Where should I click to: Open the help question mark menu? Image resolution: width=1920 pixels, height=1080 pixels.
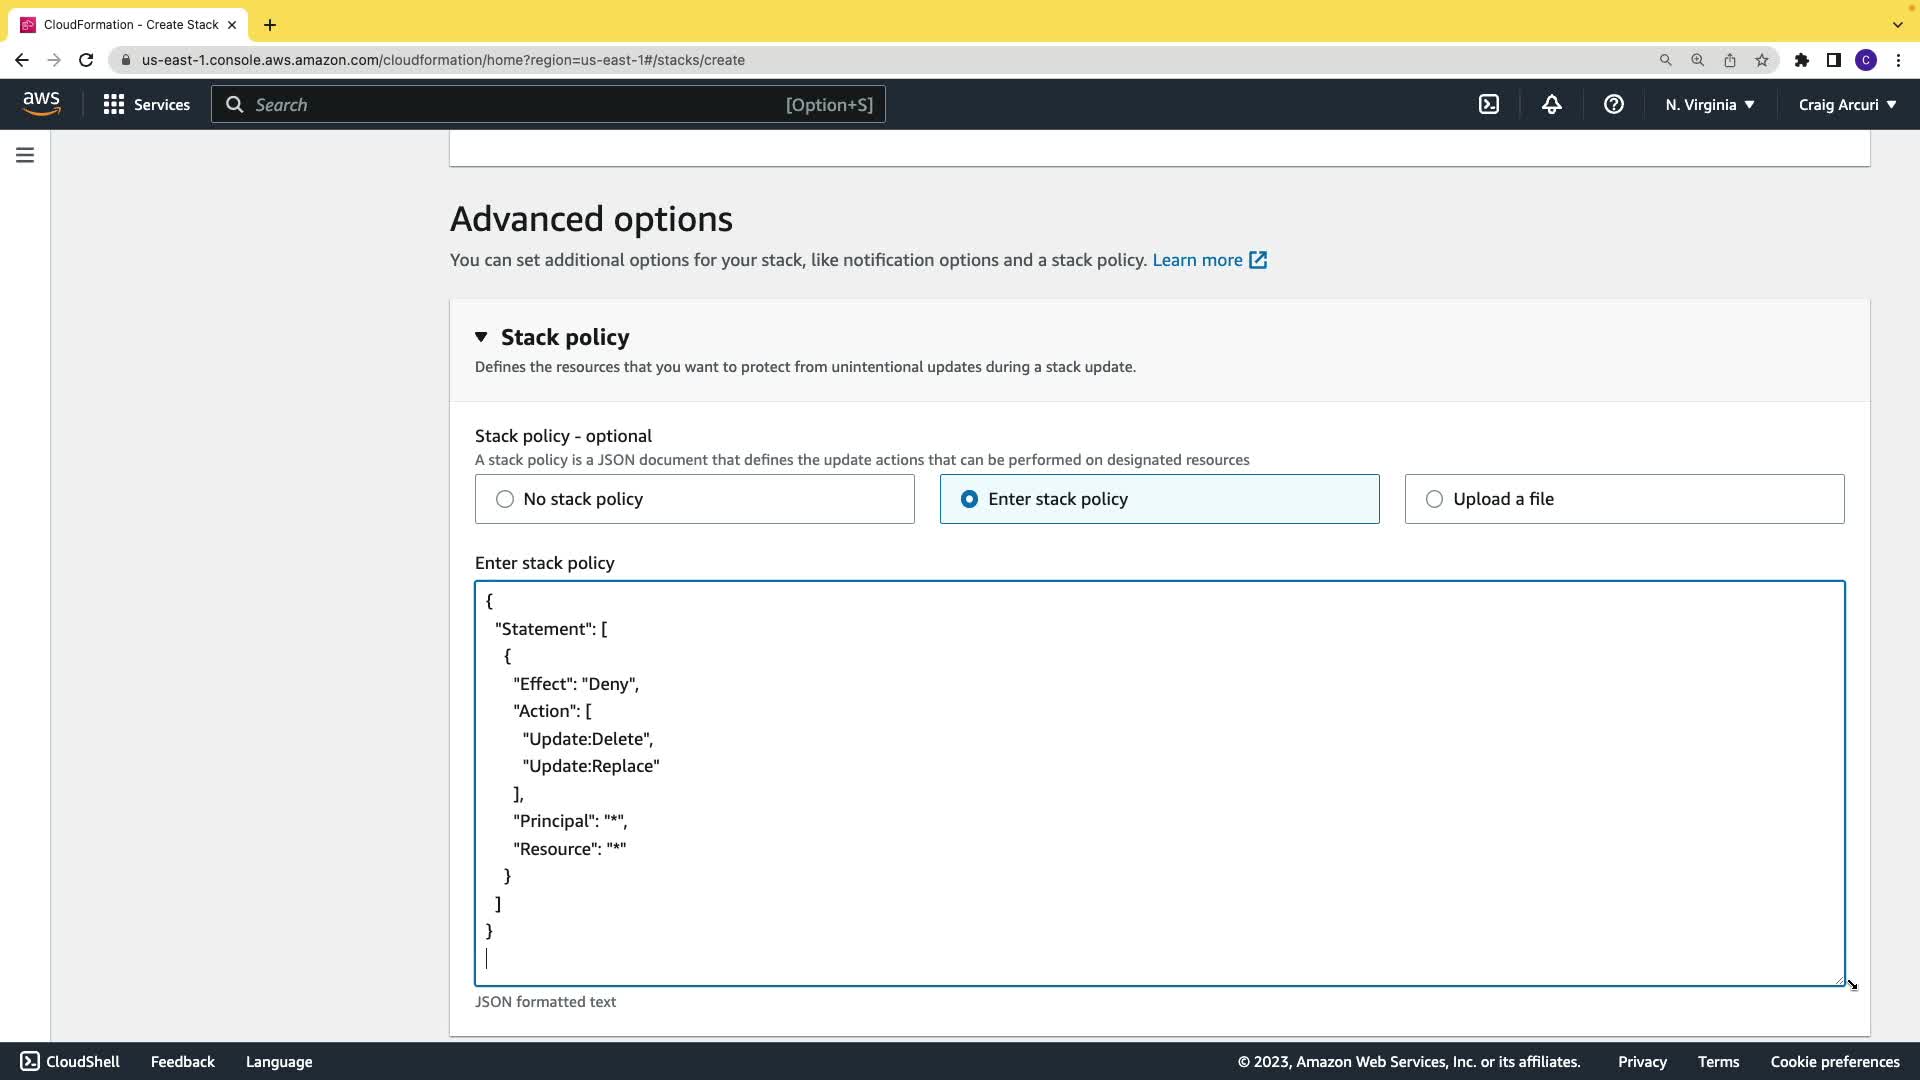1613,104
